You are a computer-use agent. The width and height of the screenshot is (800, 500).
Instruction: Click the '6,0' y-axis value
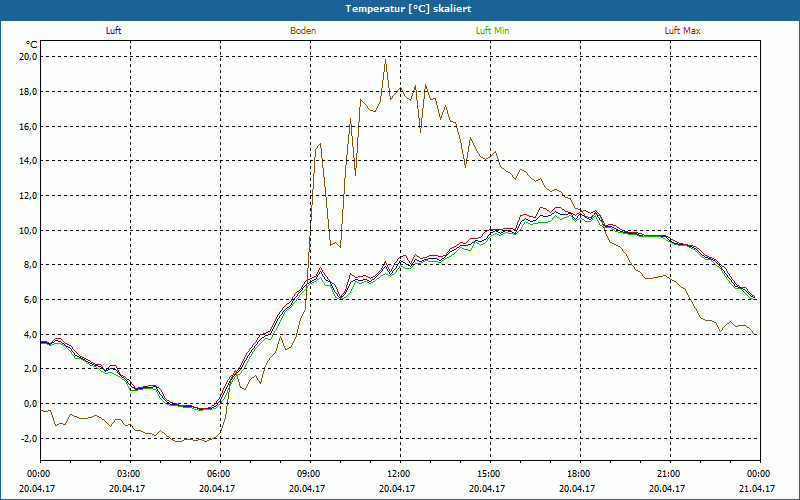tap(30, 299)
